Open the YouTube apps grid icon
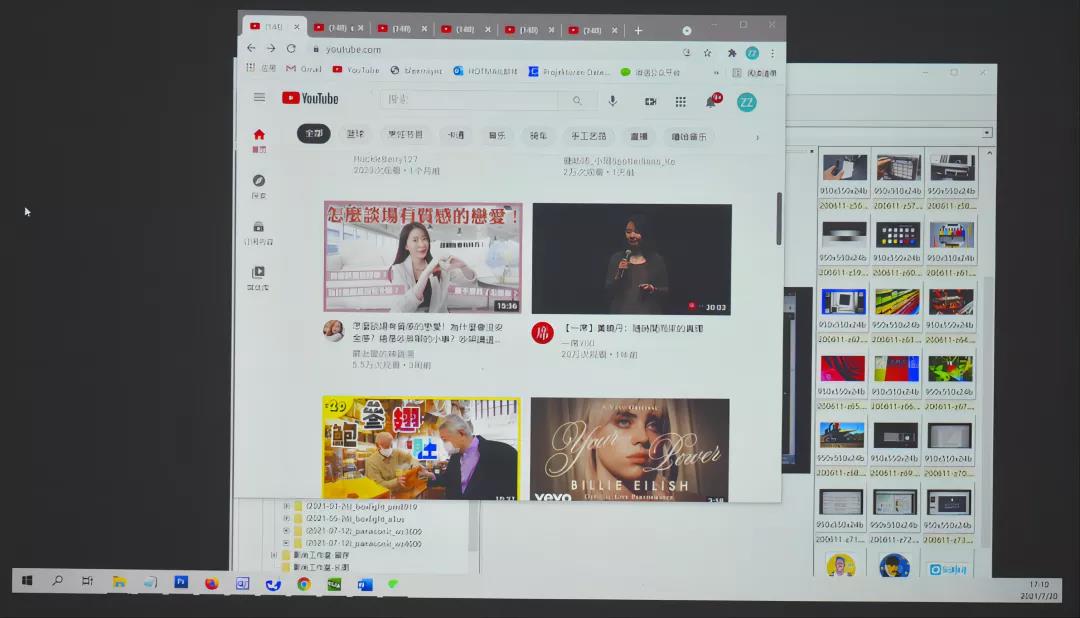Screen dimensions: 1080x618 [x=680, y=102]
